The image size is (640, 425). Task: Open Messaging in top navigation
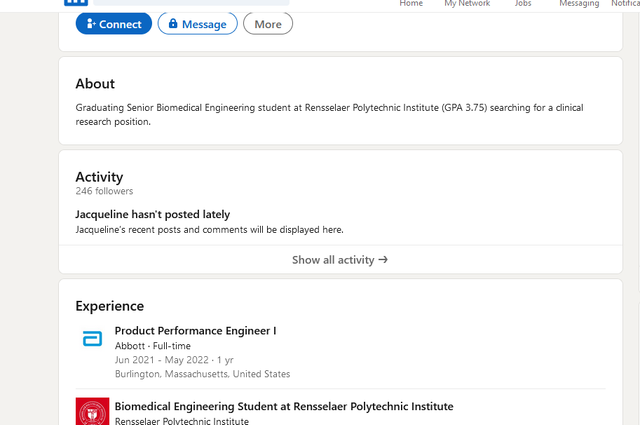point(579,3)
